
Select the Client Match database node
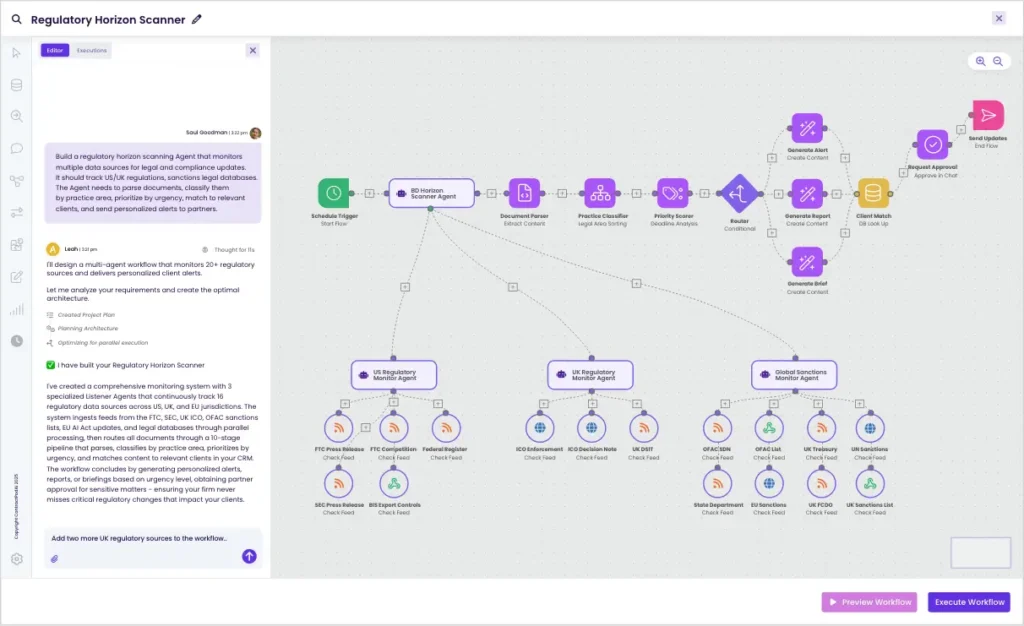click(x=873, y=193)
